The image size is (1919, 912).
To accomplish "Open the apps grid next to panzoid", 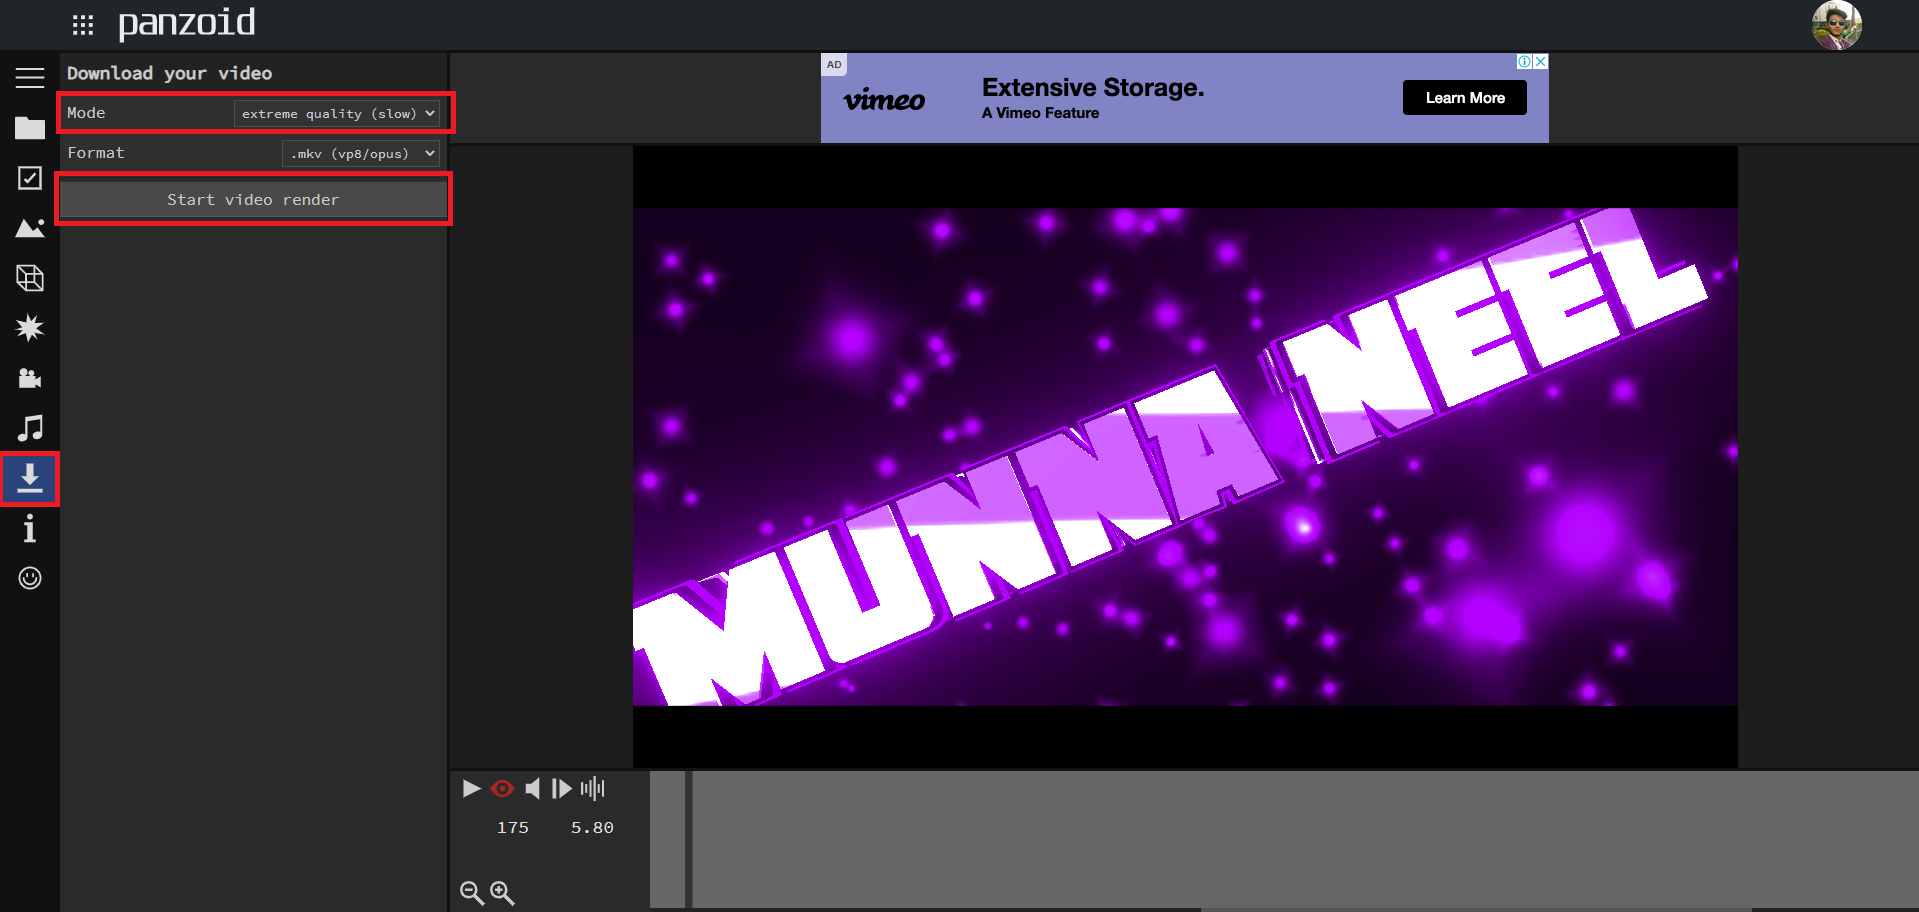I will (83, 25).
